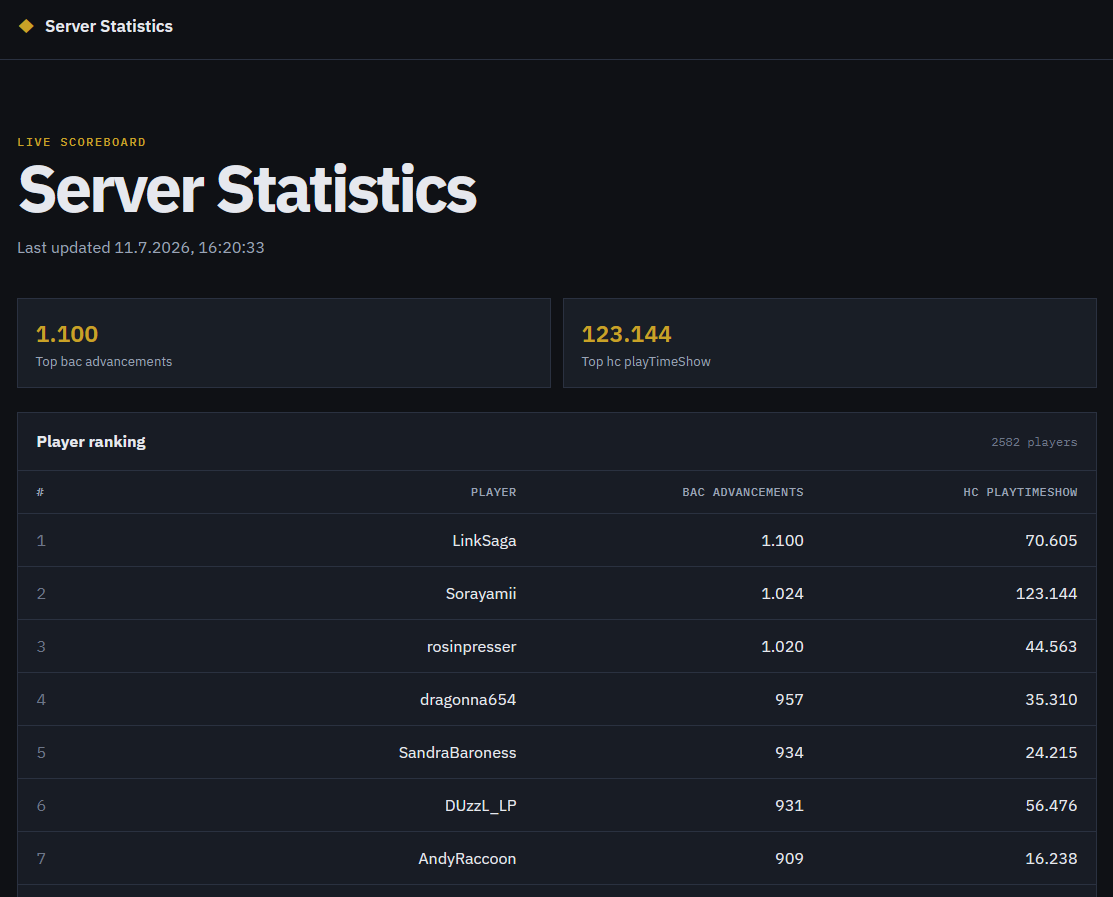Screen dimensions: 1113x897
Task: Select player DUzzL_LP
Action: click(481, 805)
